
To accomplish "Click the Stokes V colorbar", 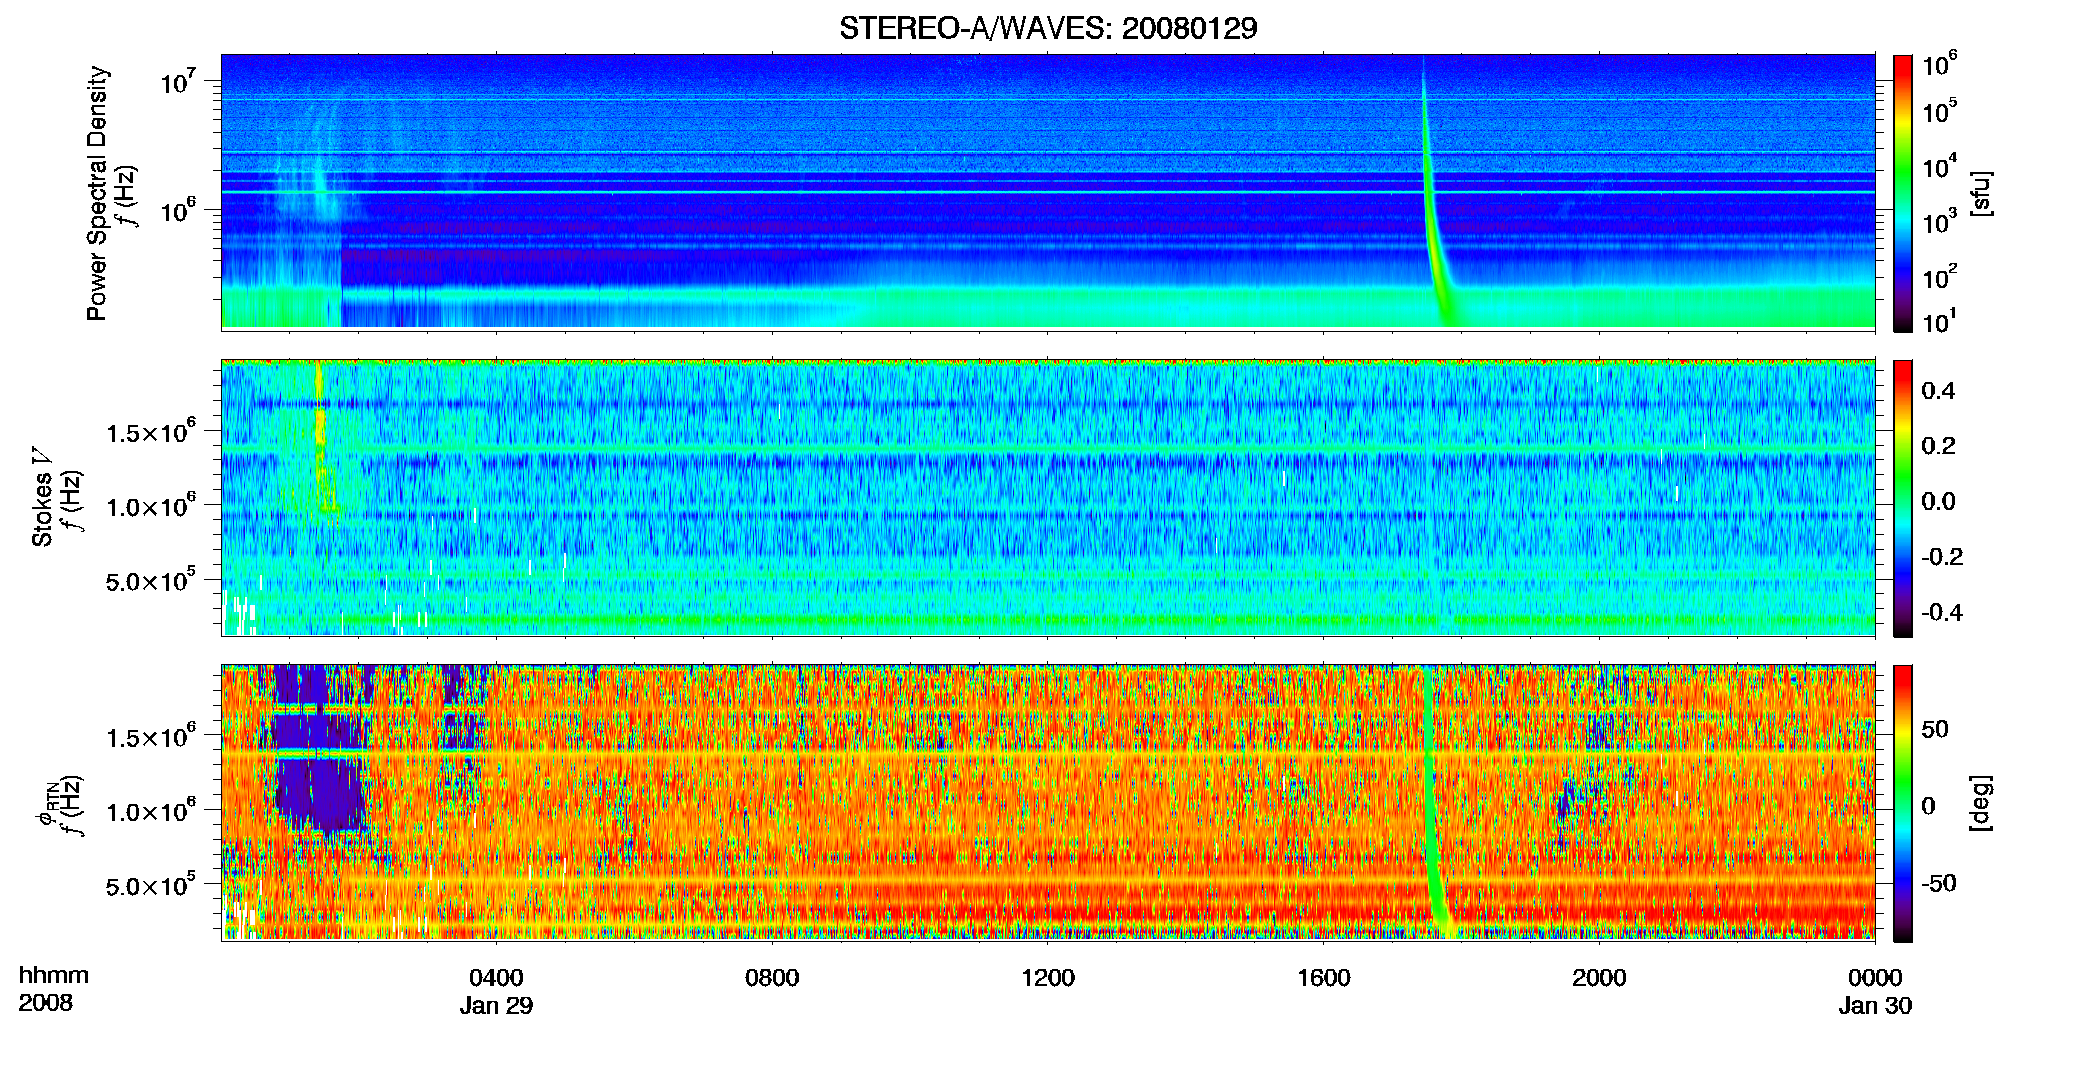I will [1903, 498].
